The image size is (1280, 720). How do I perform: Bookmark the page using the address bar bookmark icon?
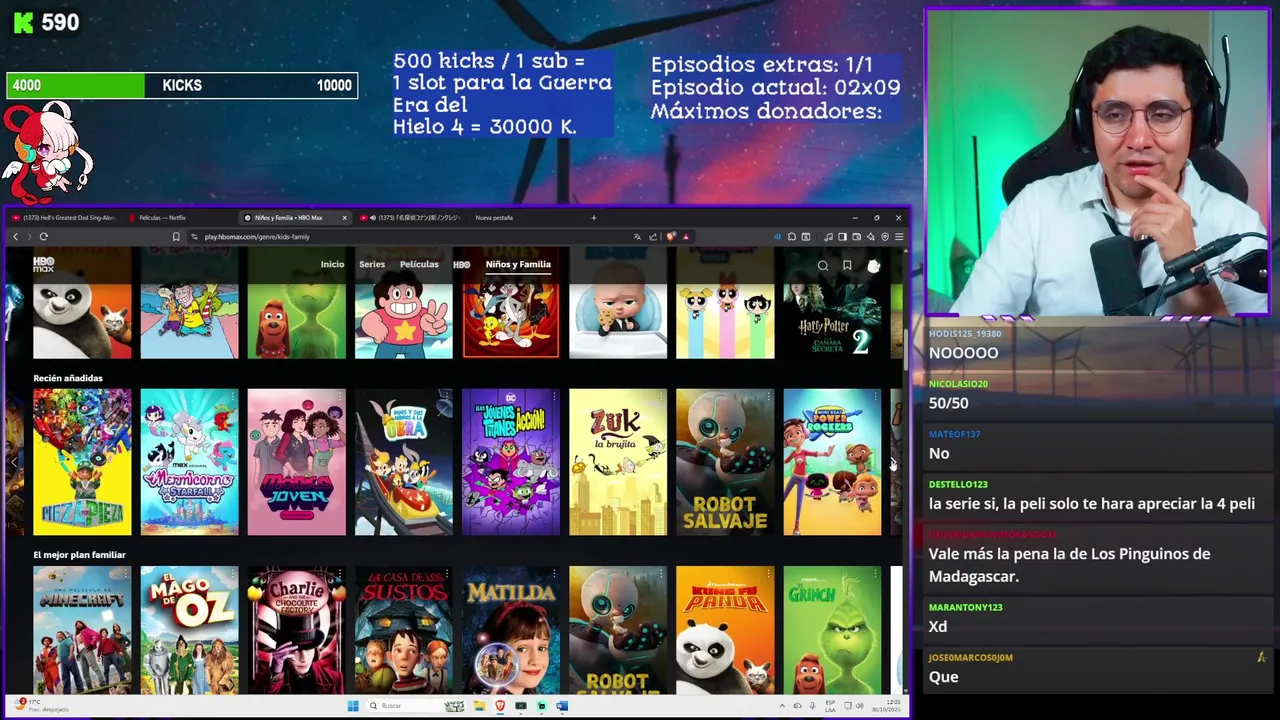click(x=176, y=237)
